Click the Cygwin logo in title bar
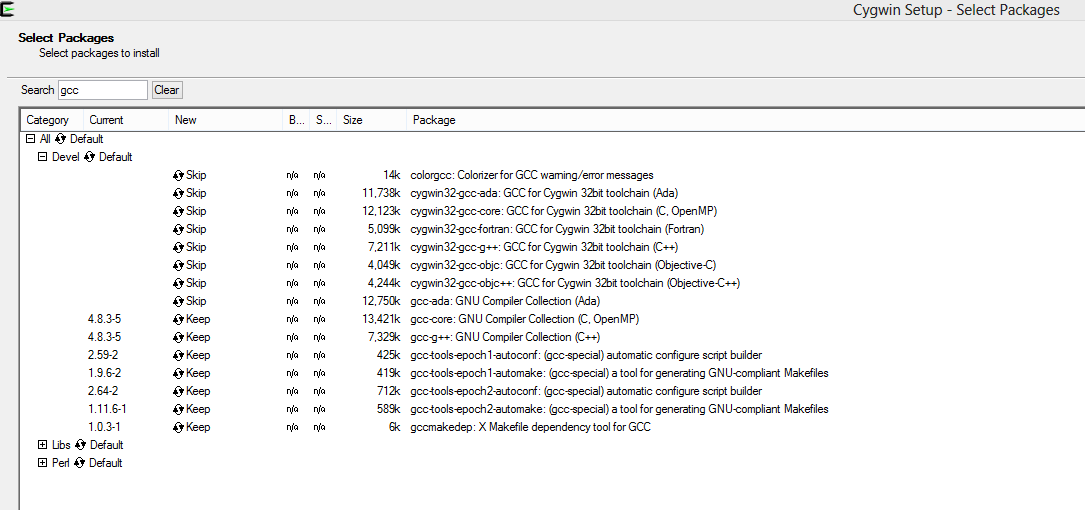Viewport: 1085px width, 510px height. coord(8,10)
